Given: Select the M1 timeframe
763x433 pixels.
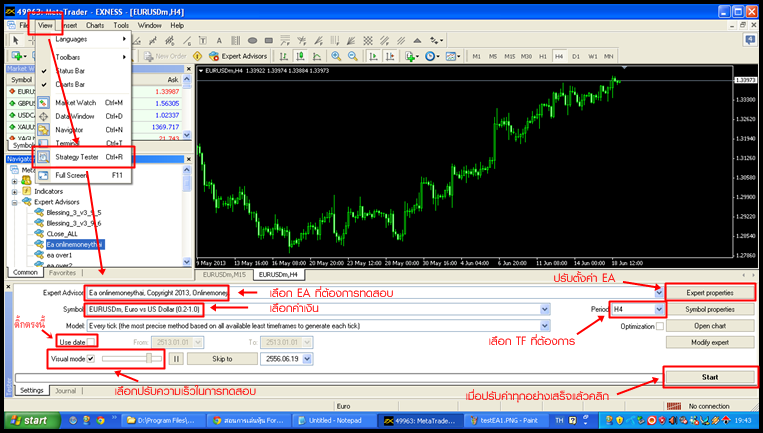Looking at the screenshot, I should point(476,56).
